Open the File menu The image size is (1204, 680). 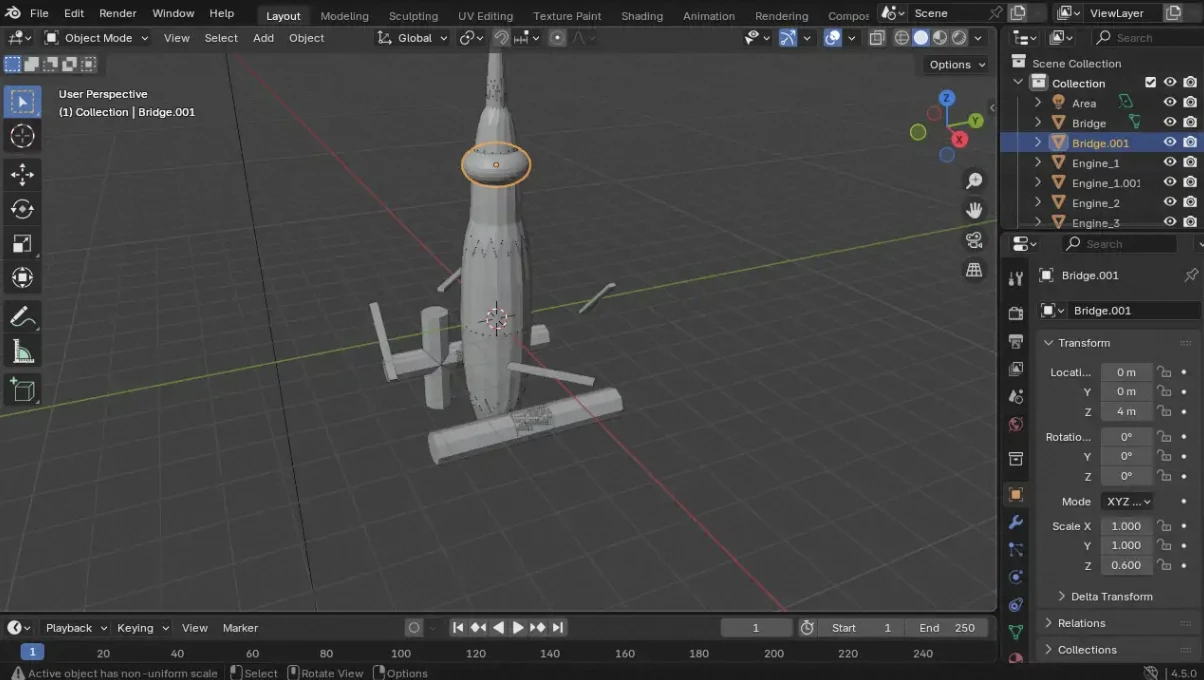point(39,13)
